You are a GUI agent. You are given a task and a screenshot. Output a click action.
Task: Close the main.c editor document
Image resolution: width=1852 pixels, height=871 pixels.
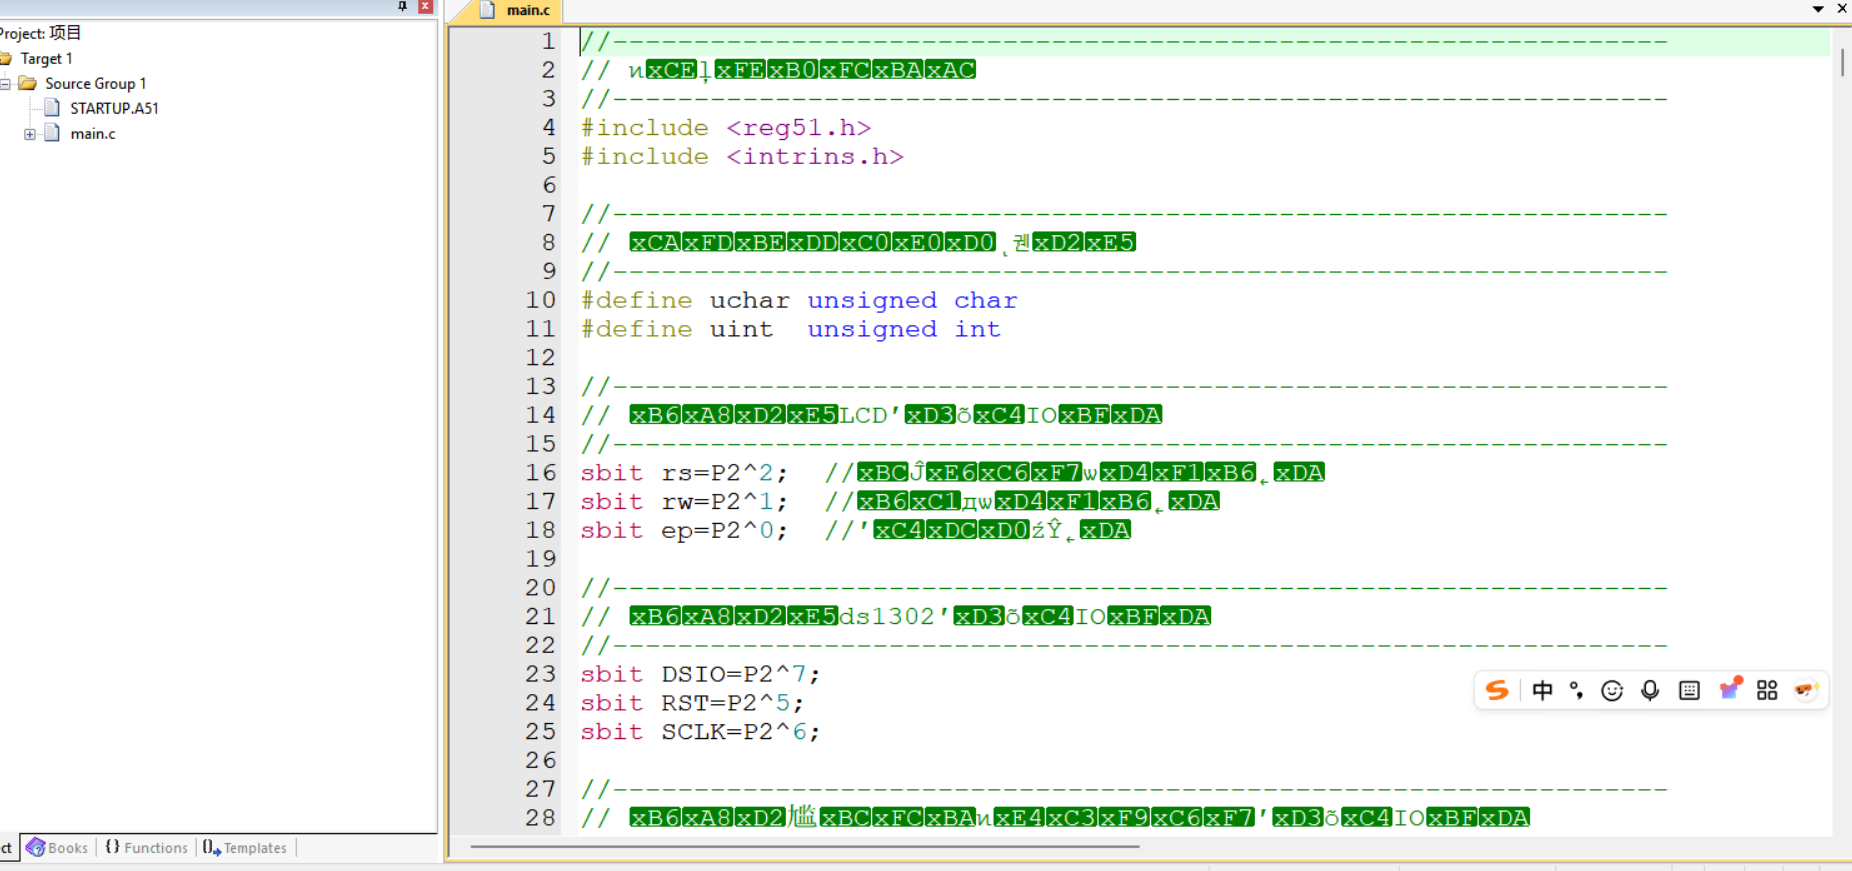tap(1842, 8)
